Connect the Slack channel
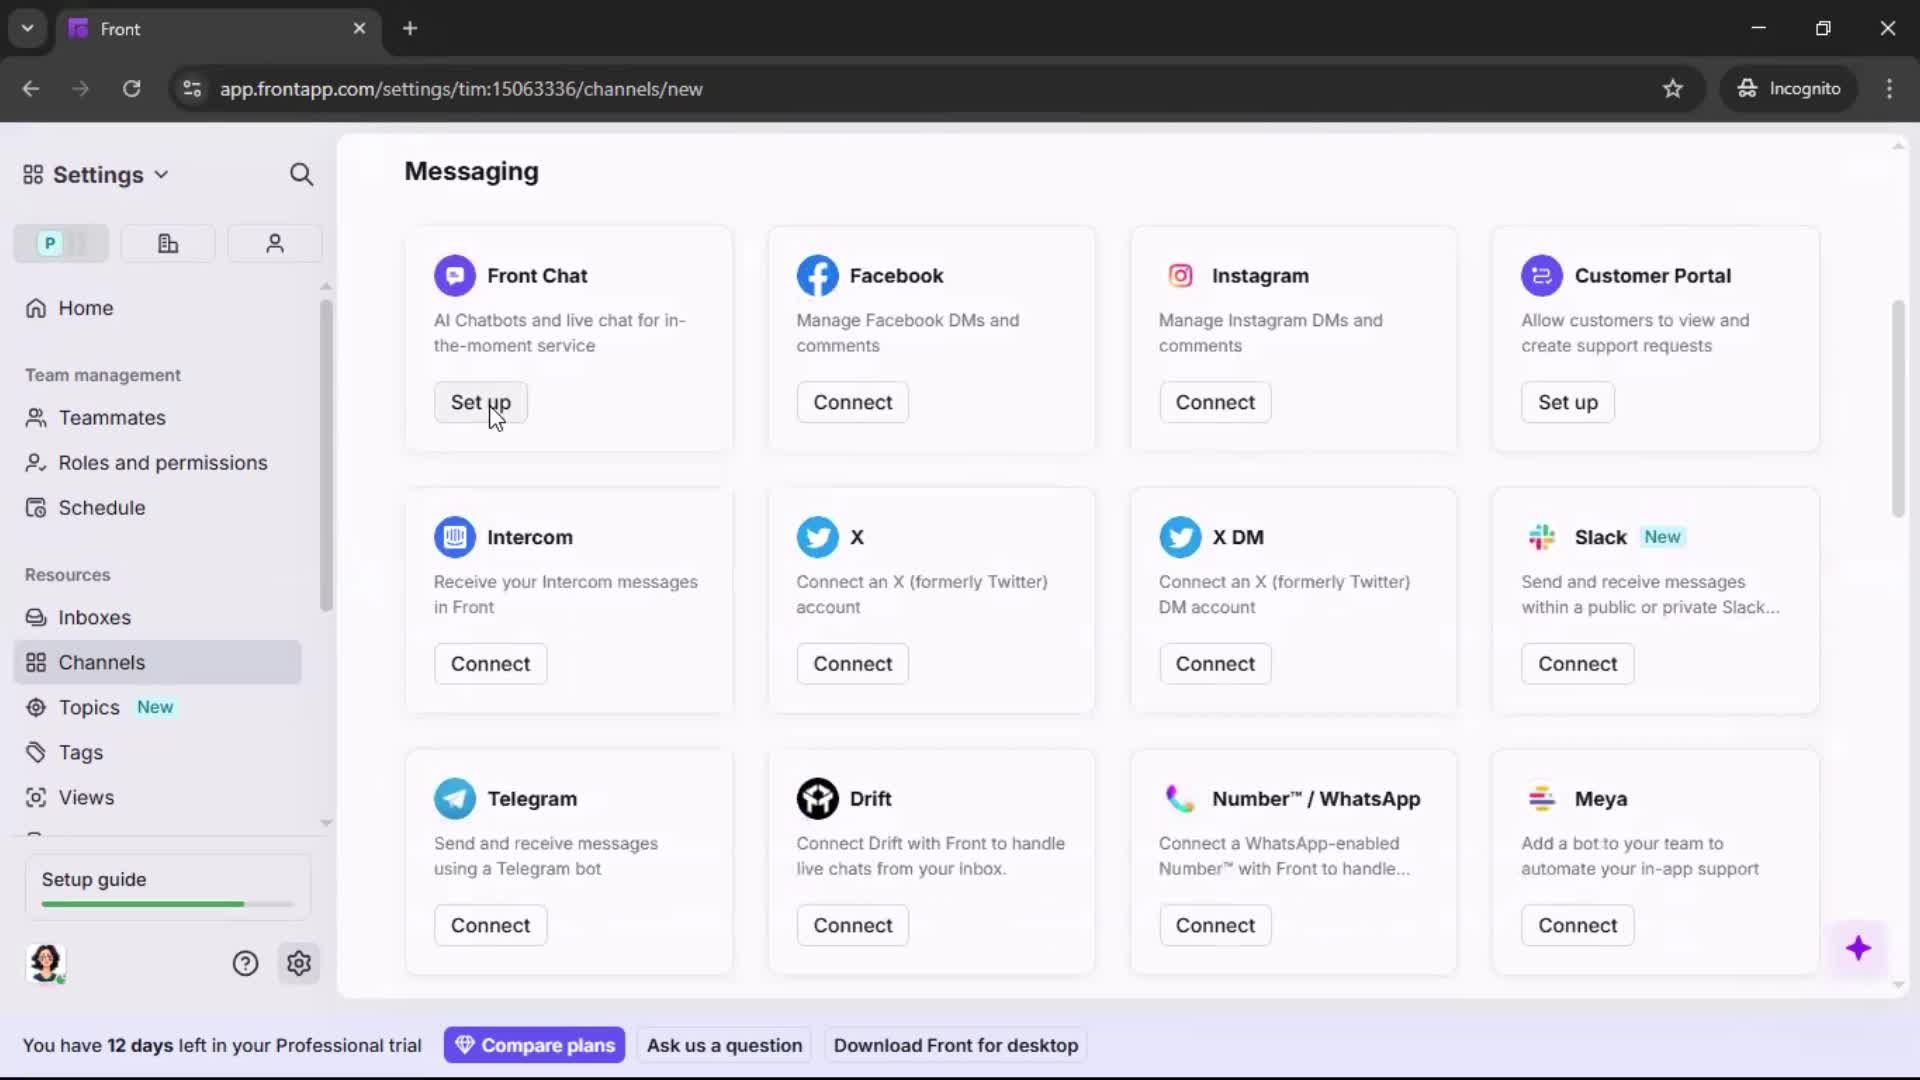Image resolution: width=1920 pixels, height=1080 pixels. point(1576,664)
